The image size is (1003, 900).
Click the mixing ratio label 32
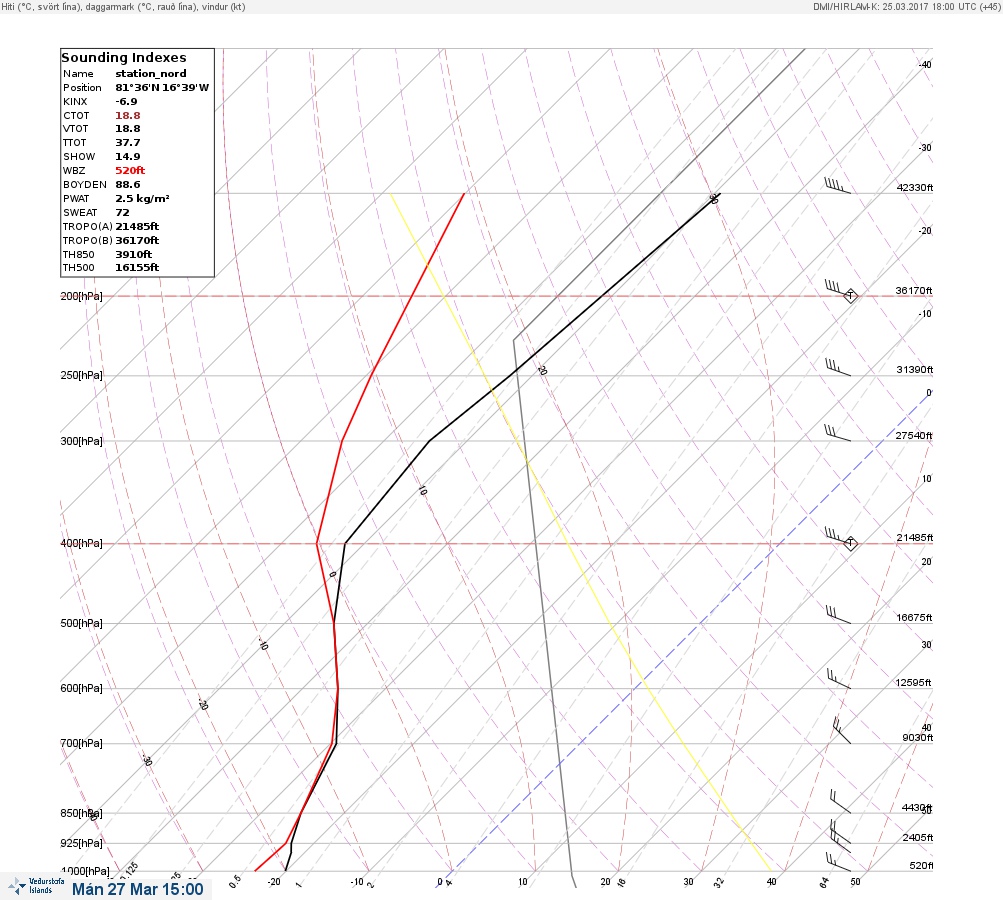pos(719,883)
